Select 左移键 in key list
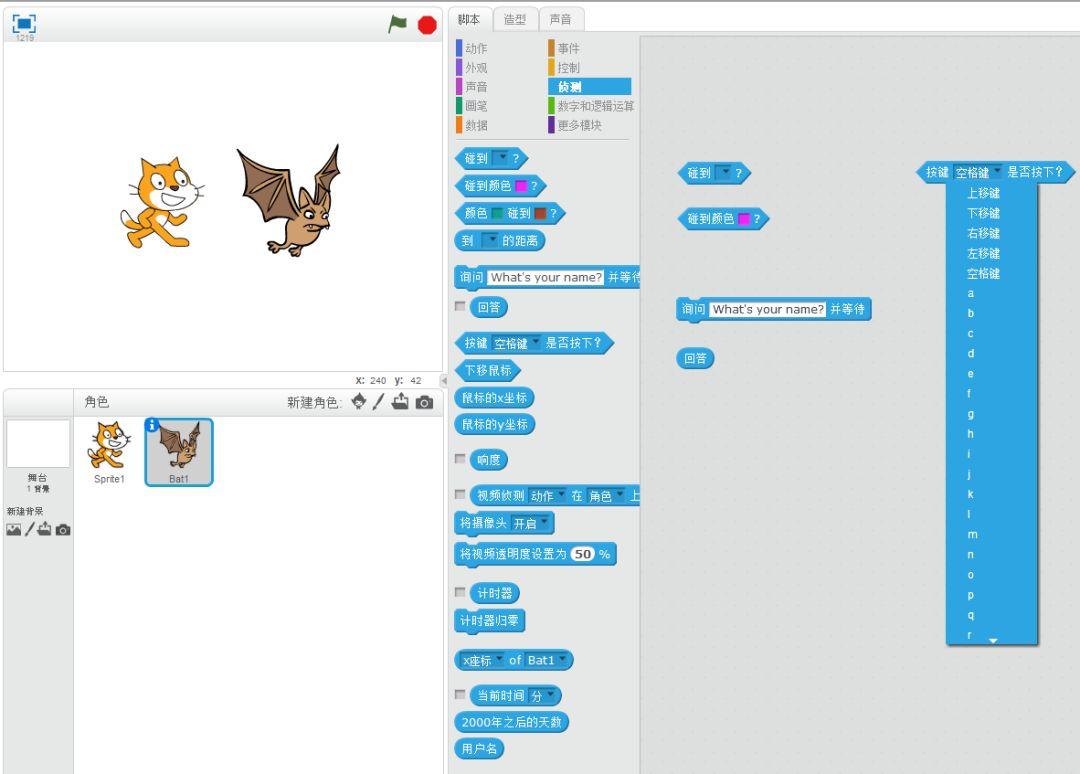The width and height of the screenshot is (1080, 774). point(992,253)
